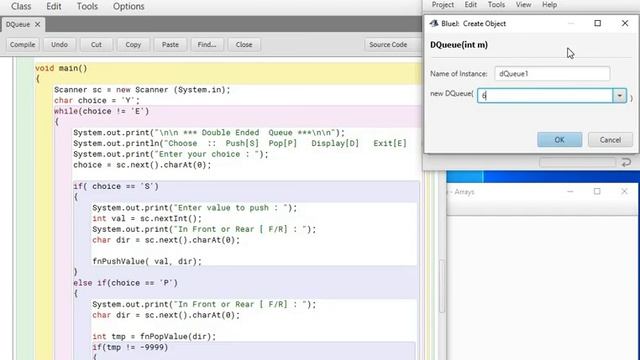Click the BlueJ icon in dialog title bar
This screenshot has width=640, height=360.
click(x=433, y=24)
